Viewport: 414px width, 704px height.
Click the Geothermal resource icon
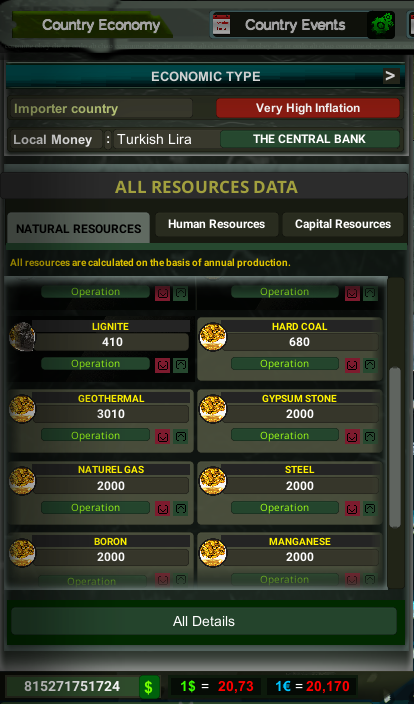(x=22, y=409)
